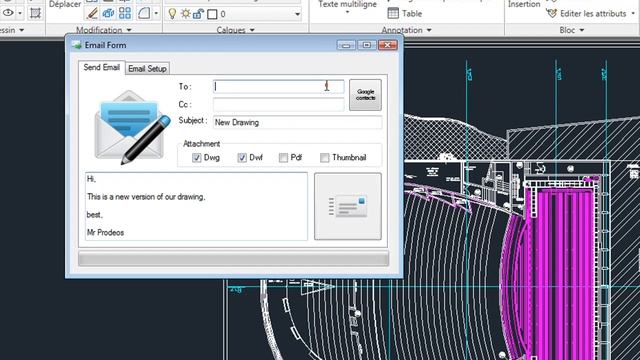640x360 pixels.
Task: Toggle the layer sun freeze icon
Action: click(x=186, y=14)
